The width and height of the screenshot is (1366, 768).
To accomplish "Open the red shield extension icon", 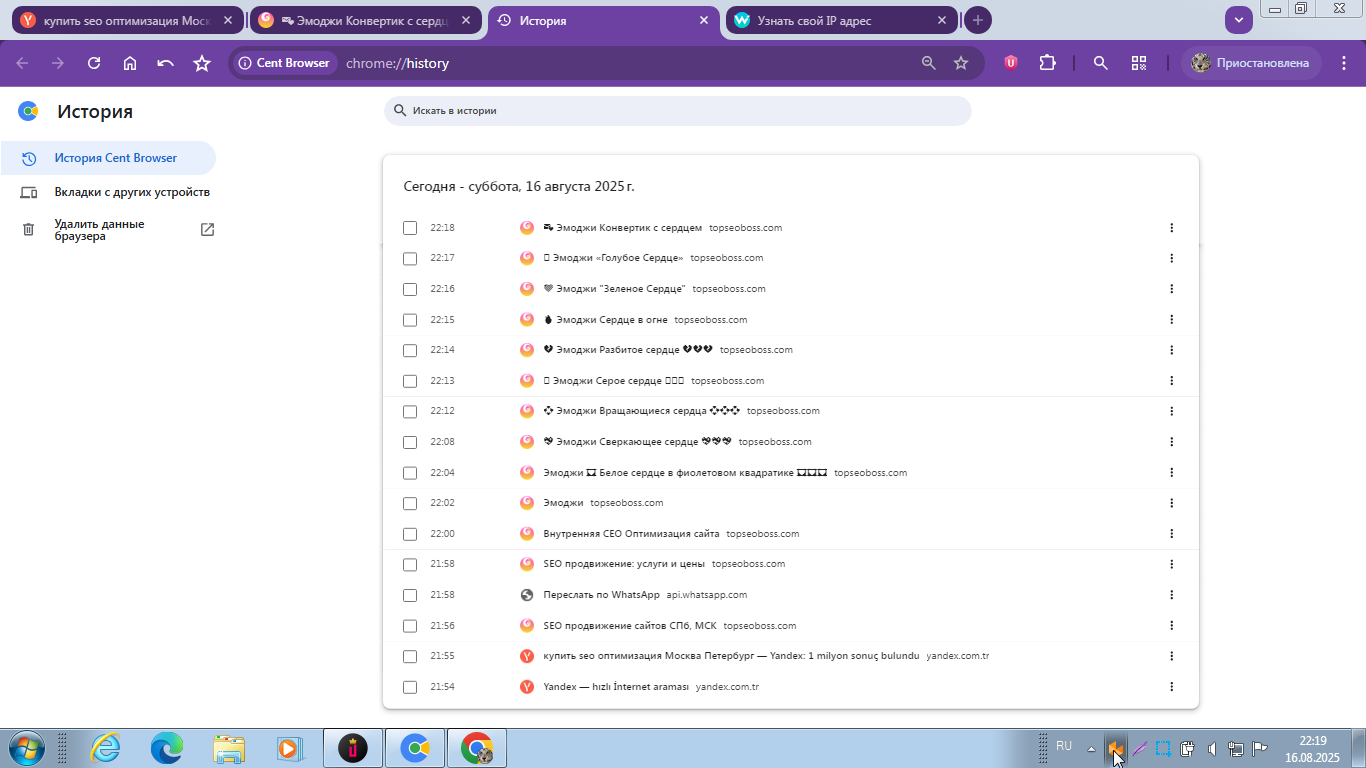I will [x=1011, y=63].
